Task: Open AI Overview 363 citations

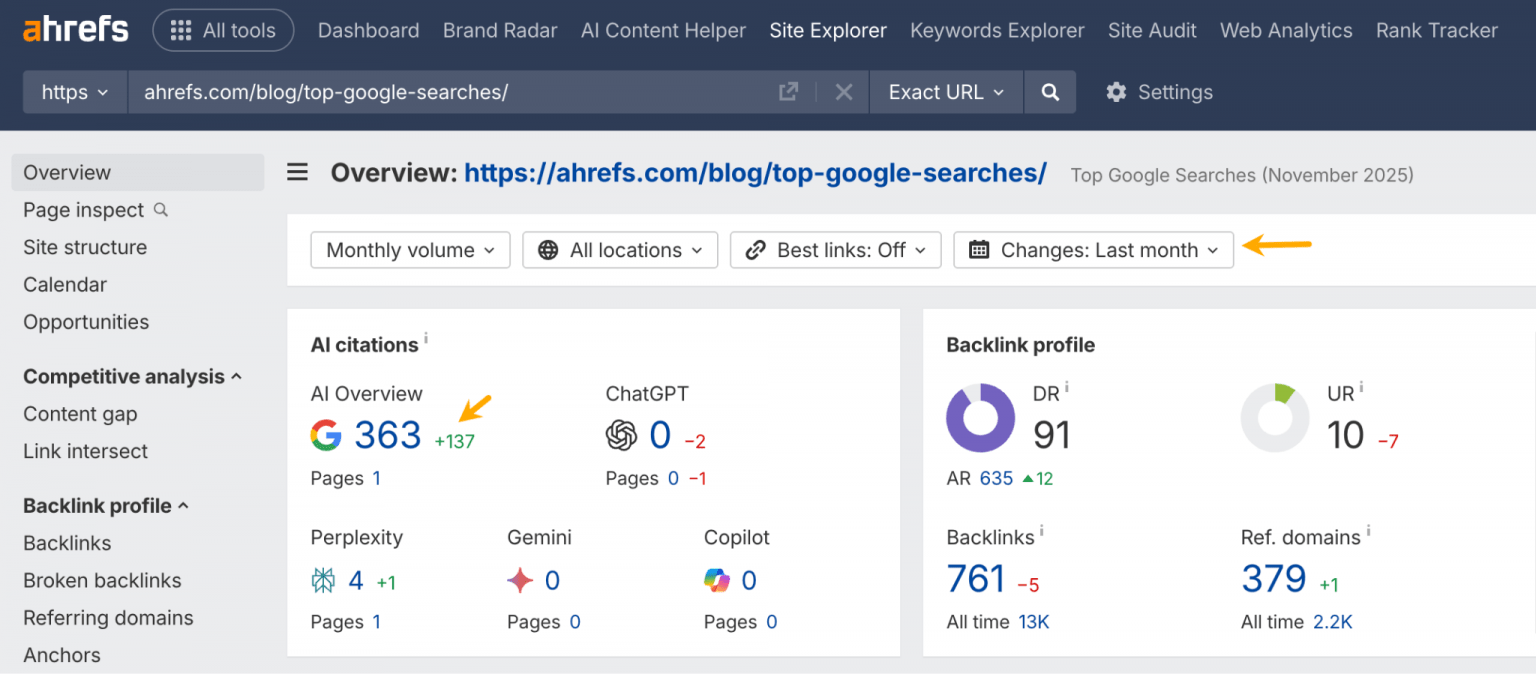Action: click(x=388, y=435)
